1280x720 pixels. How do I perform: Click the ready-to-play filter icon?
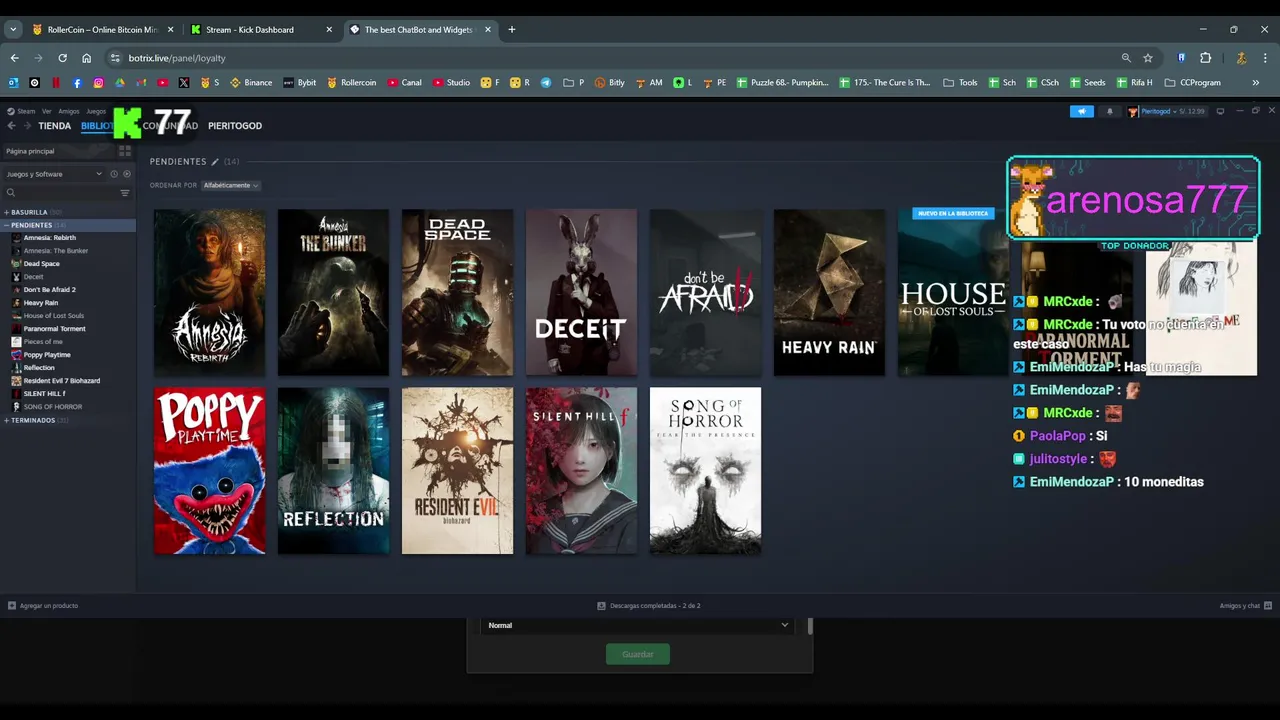127,174
